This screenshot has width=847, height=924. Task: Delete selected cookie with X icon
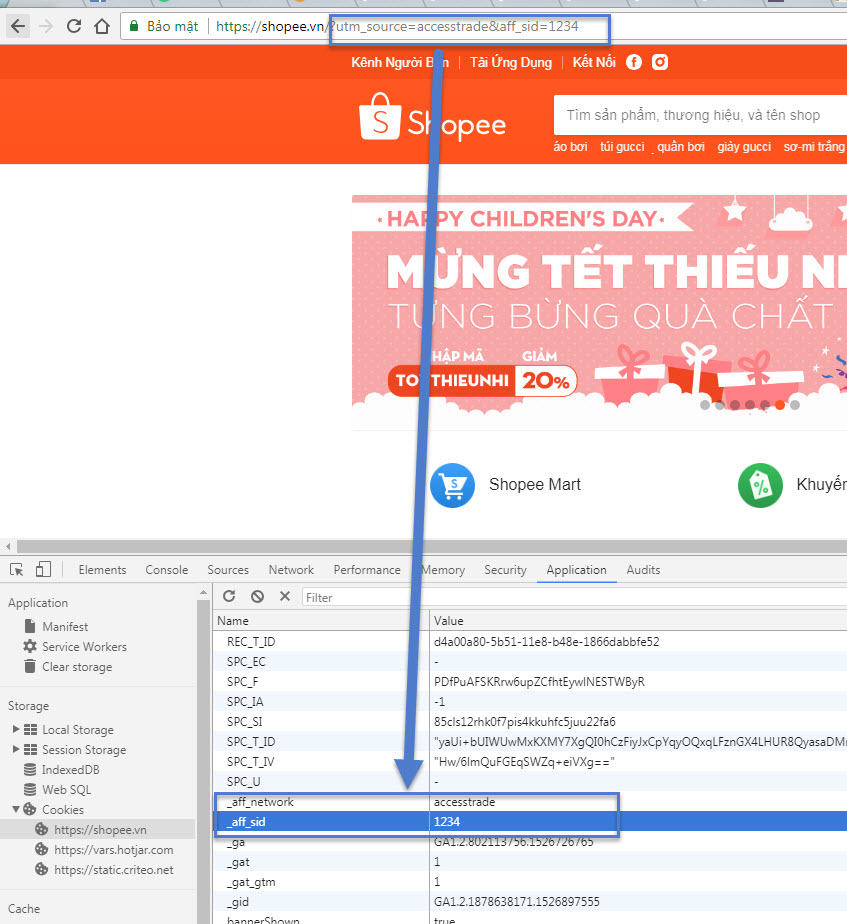285,596
